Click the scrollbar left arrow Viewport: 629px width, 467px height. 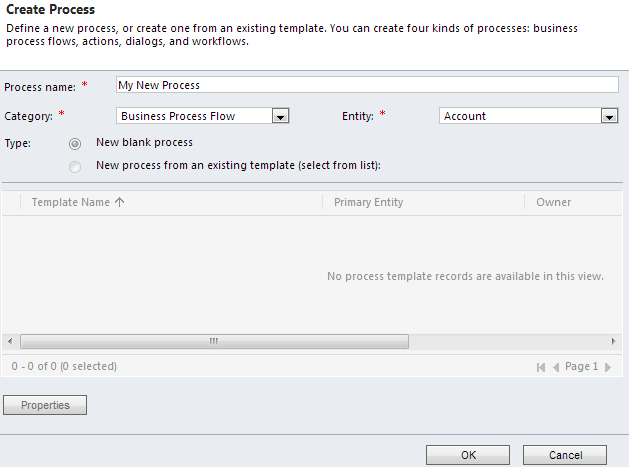(10, 341)
